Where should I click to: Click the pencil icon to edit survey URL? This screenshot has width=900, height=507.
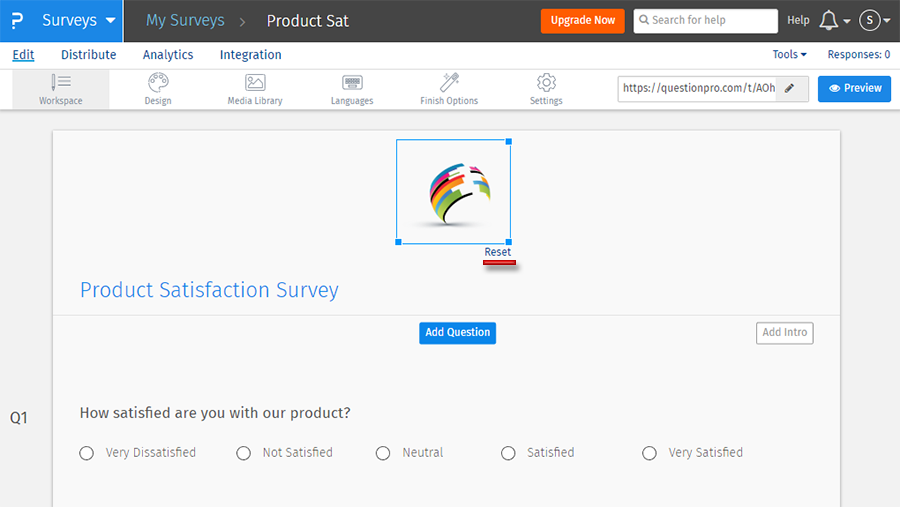(790, 88)
